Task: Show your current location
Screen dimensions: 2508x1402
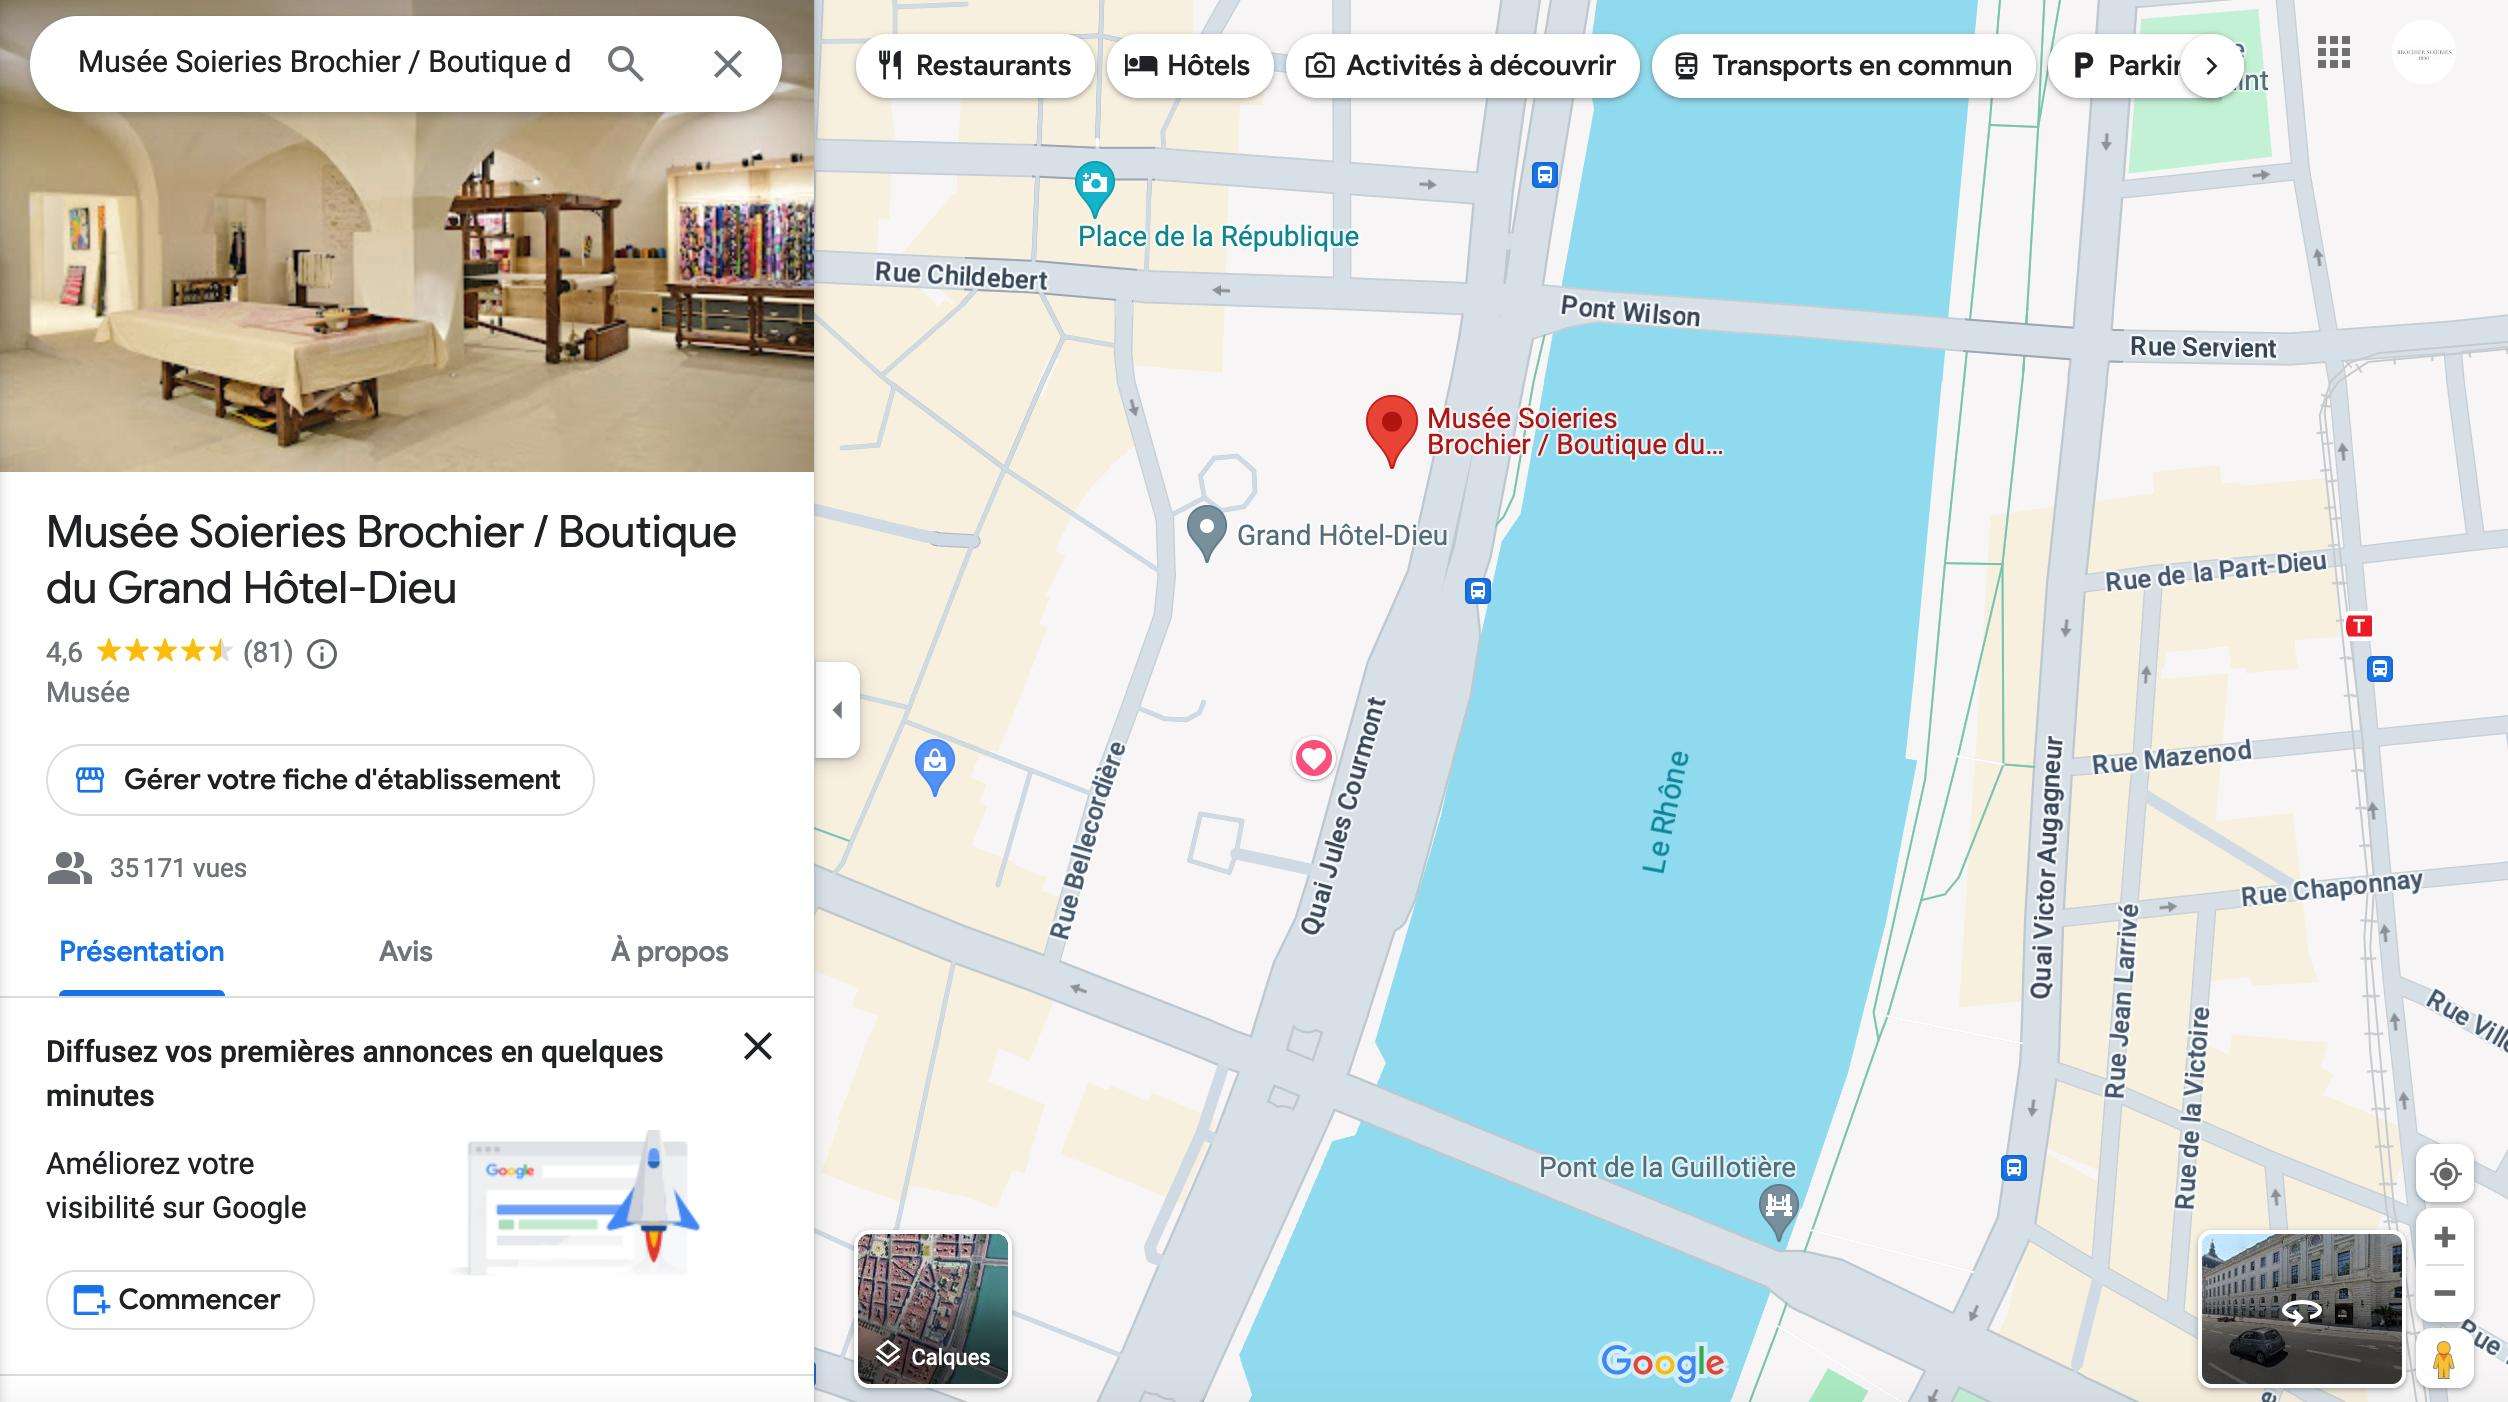Action: (x=2445, y=1174)
